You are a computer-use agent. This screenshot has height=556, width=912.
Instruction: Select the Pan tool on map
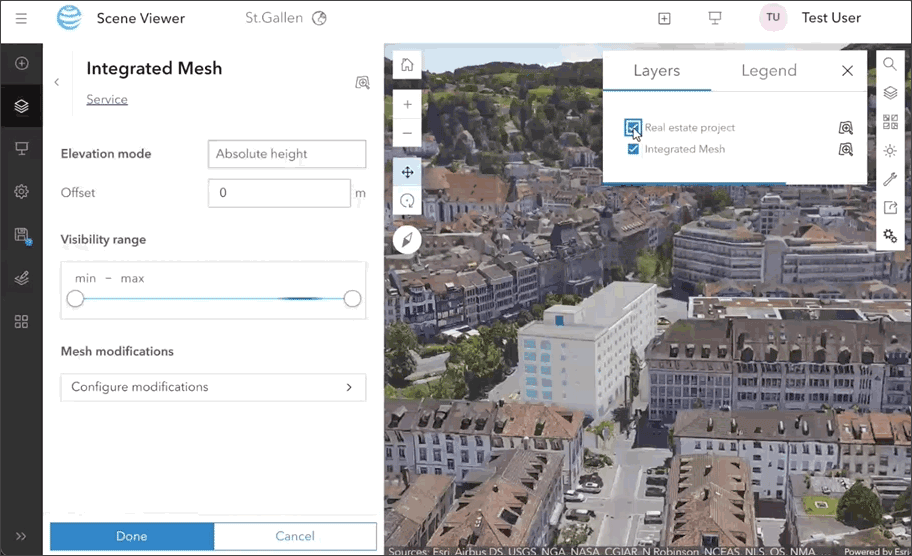pyautogui.click(x=407, y=172)
